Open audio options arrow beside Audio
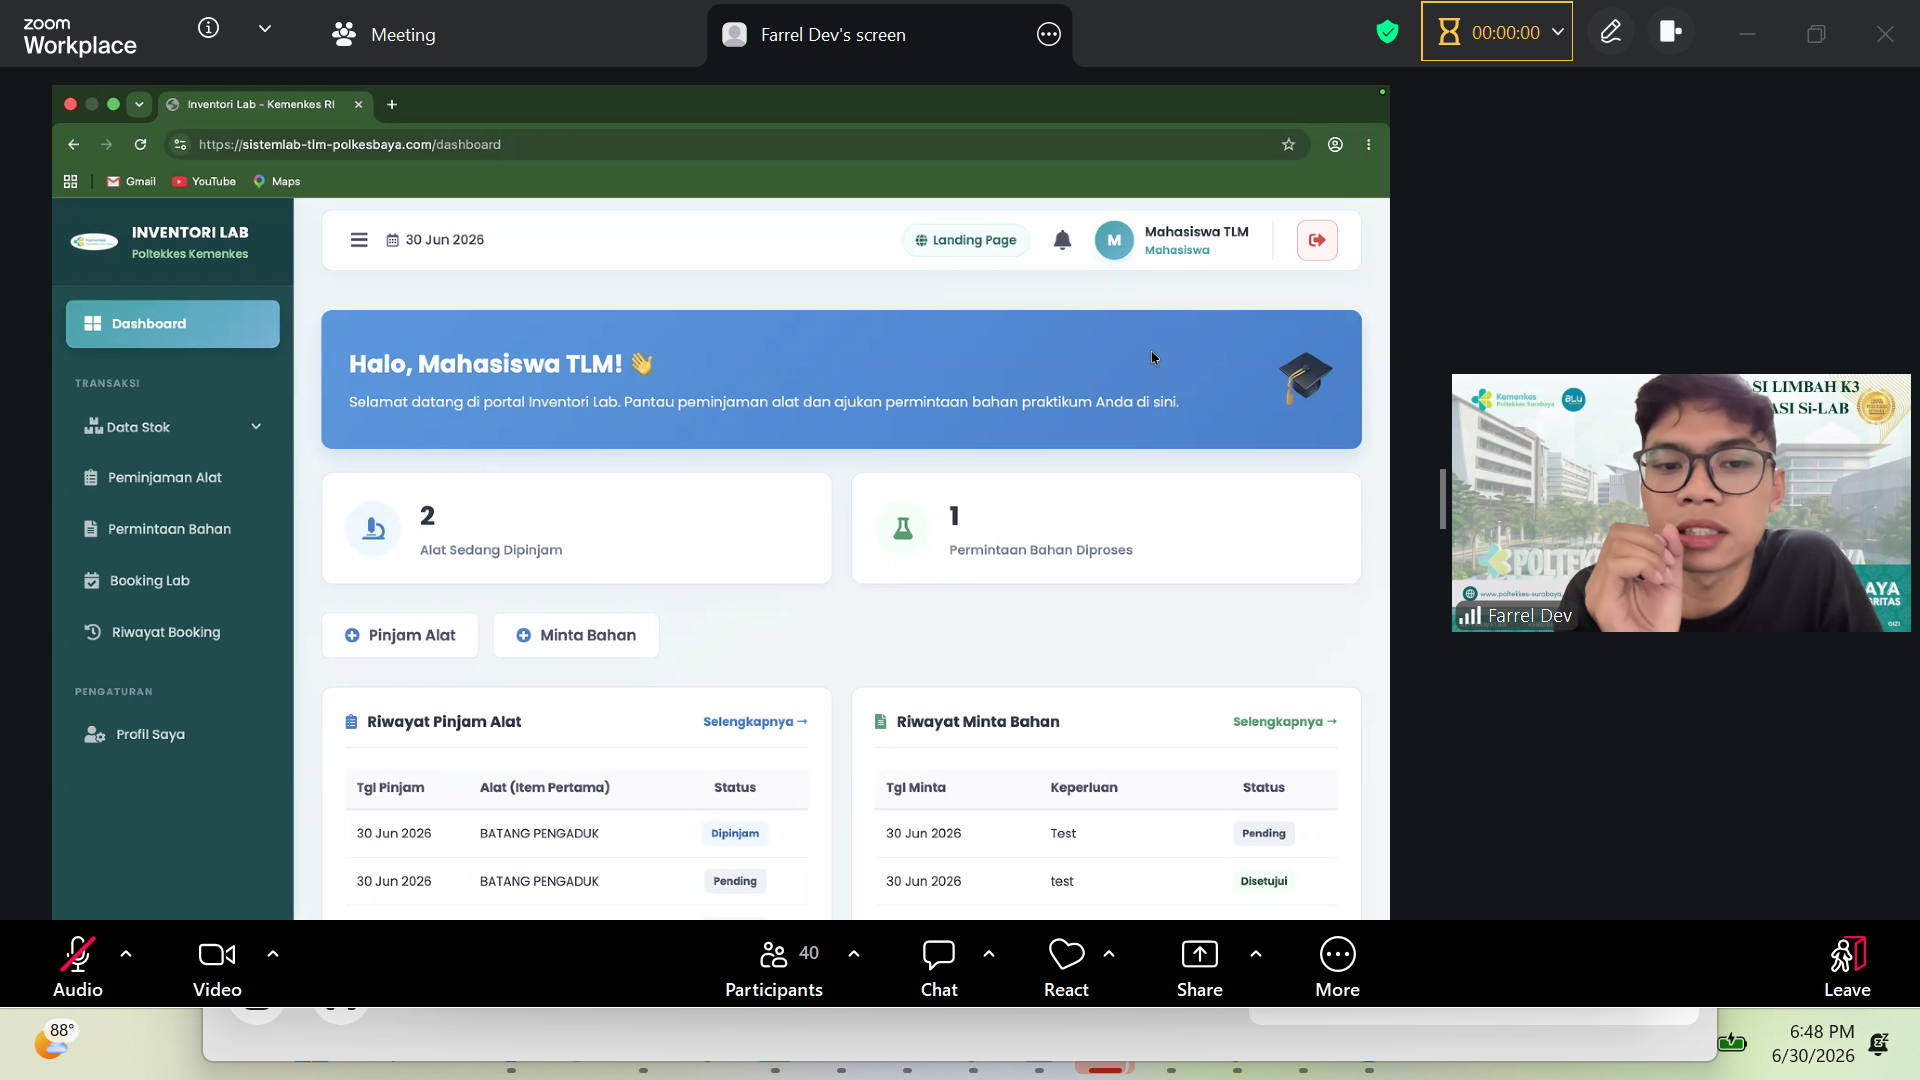Viewport: 1920px width, 1080px height. tap(126, 954)
